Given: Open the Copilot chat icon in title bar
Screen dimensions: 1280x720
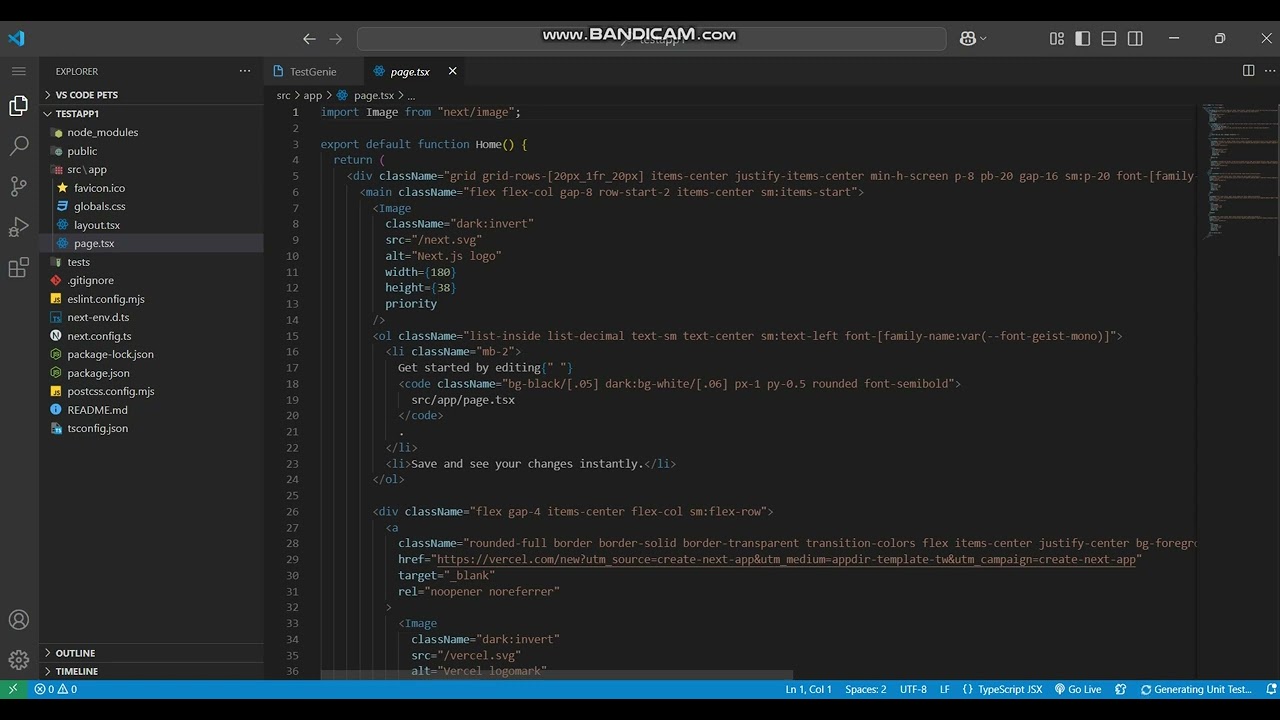Looking at the screenshot, I should 967,38.
